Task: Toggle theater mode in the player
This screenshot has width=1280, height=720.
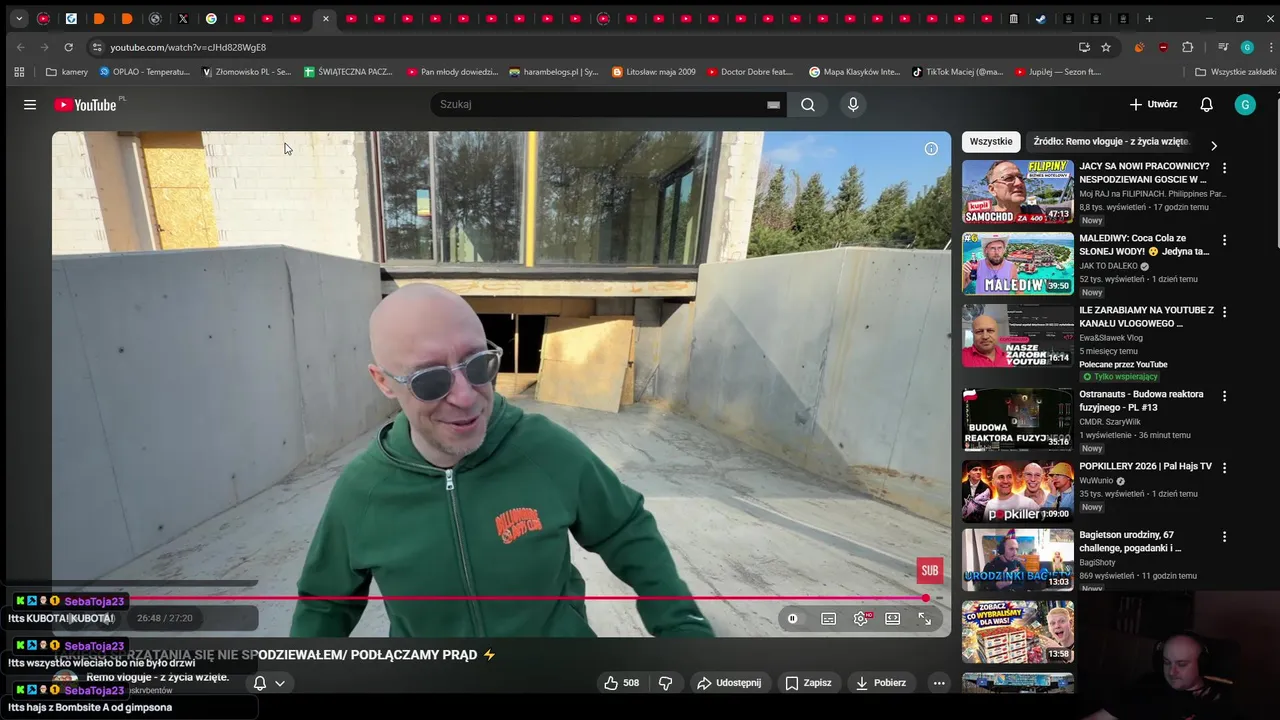Action: (x=893, y=619)
